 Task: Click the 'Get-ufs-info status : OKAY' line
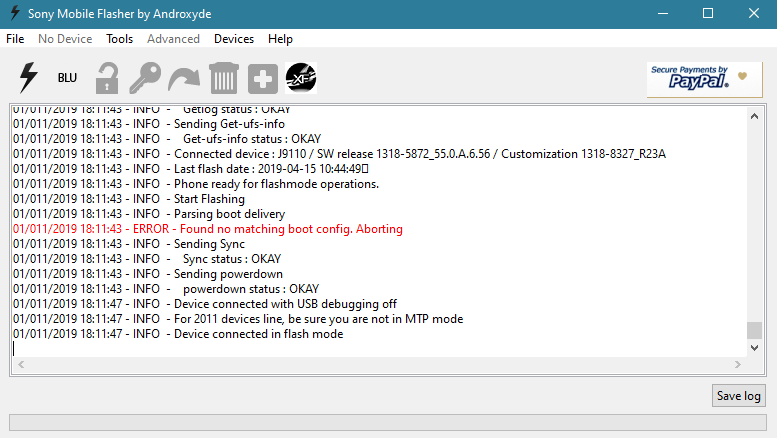point(167,139)
